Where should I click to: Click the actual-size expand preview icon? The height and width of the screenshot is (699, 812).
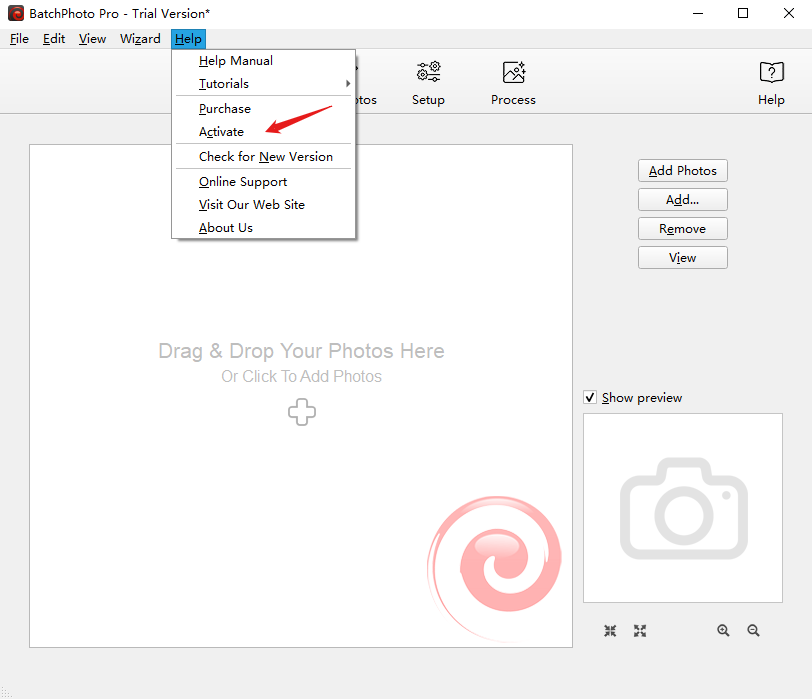640,630
